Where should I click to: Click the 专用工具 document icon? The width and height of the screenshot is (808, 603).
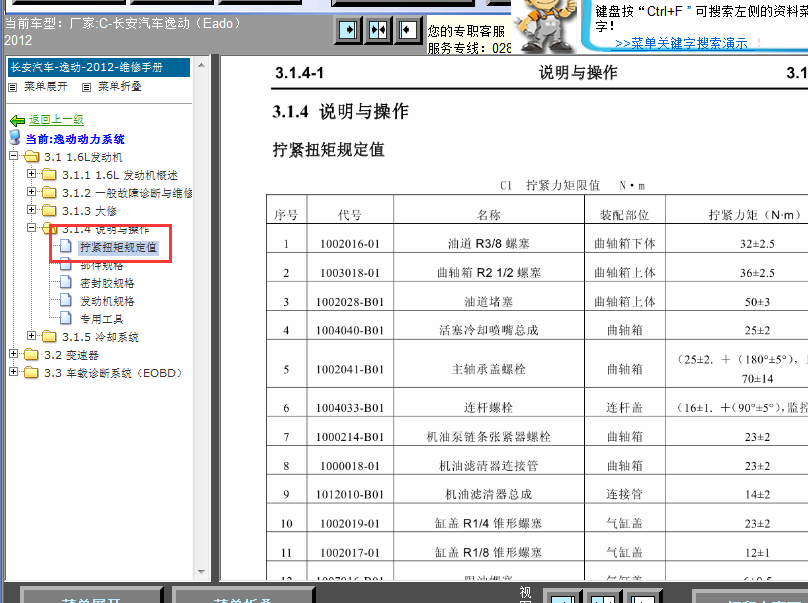pos(65,318)
